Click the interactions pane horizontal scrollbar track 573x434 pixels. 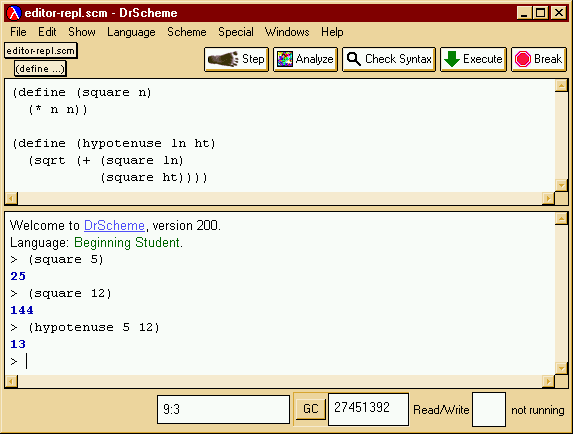[x=280, y=382]
